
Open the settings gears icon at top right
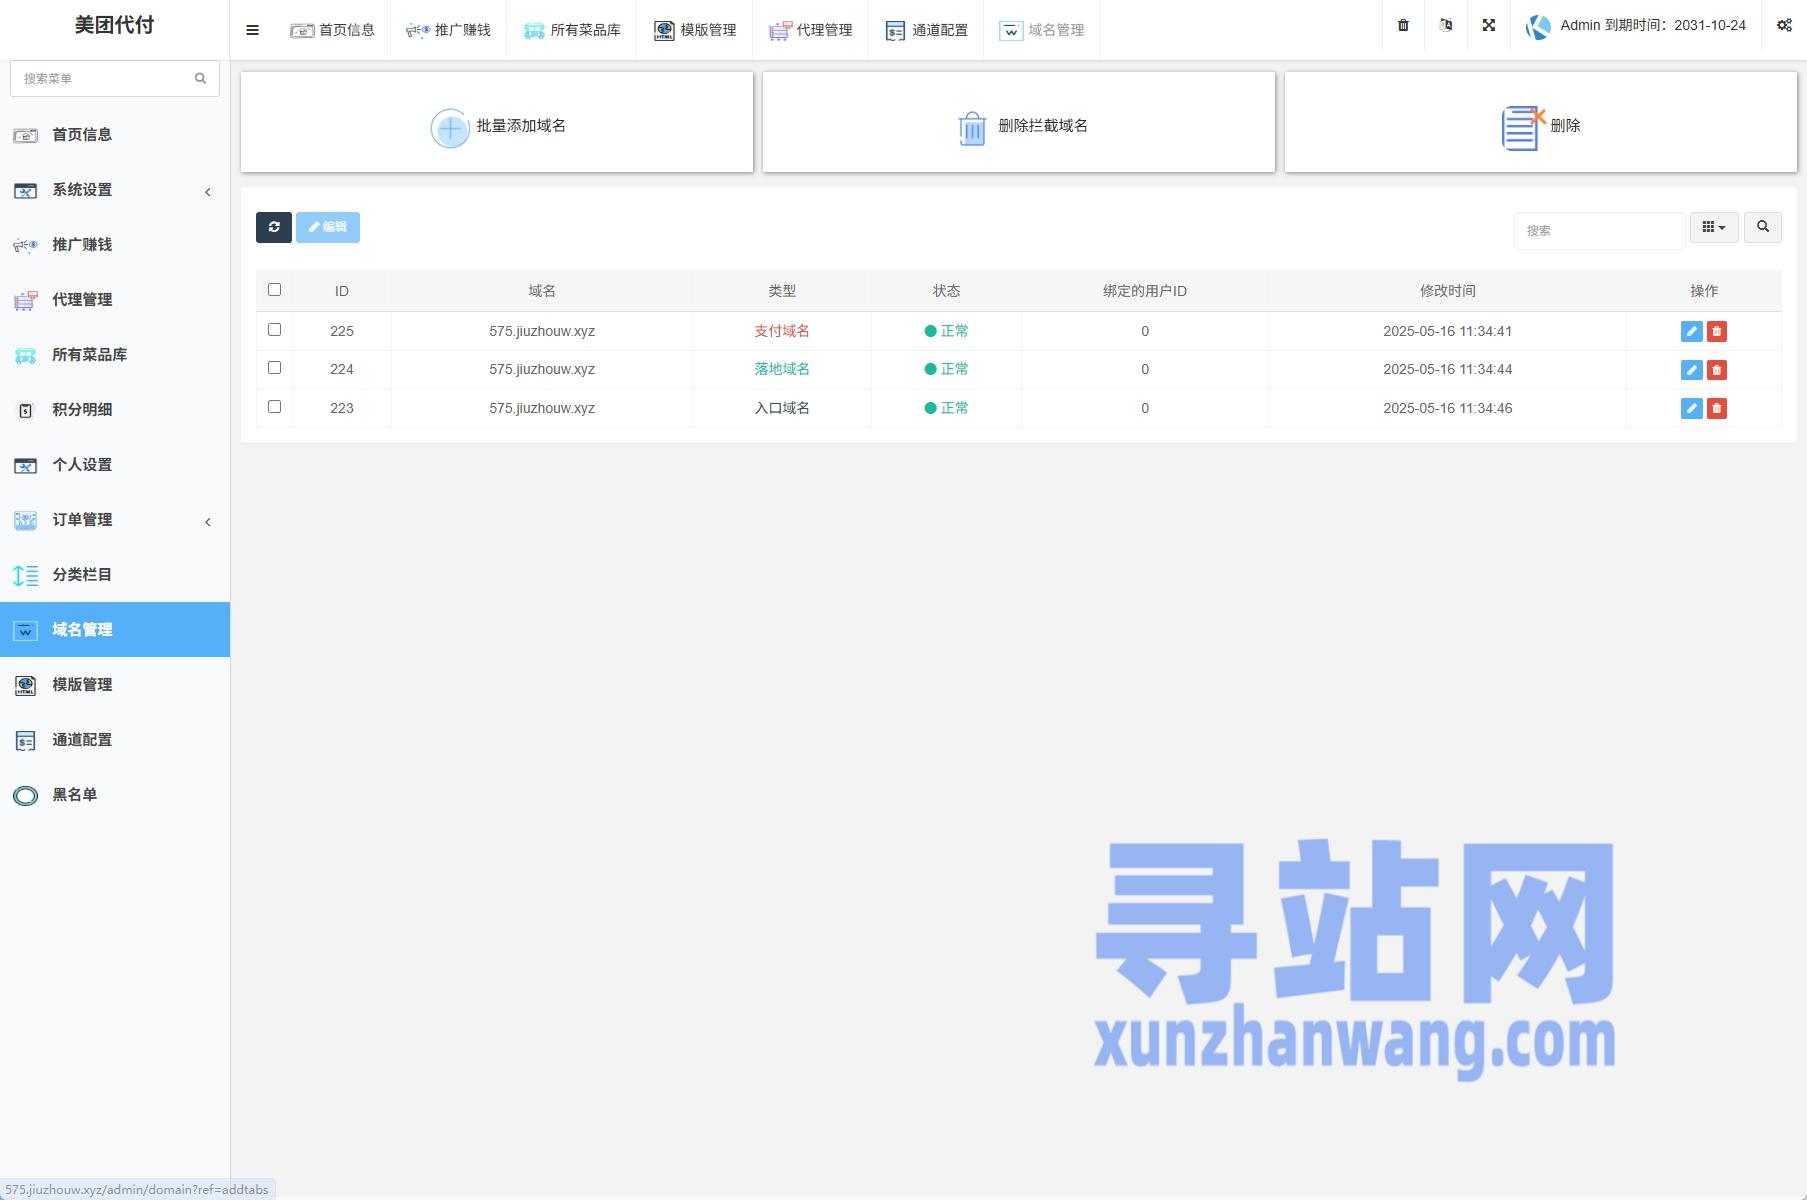coord(1784,25)
